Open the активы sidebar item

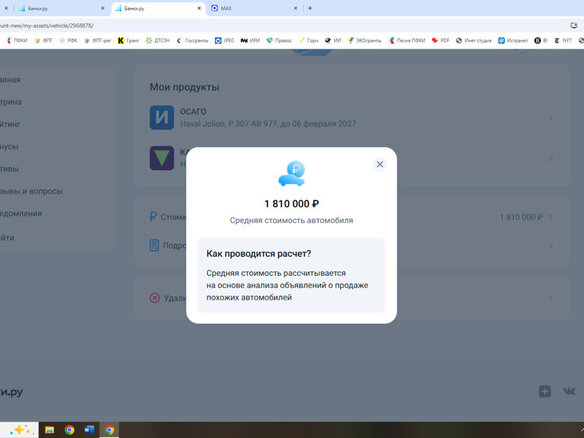9,169
